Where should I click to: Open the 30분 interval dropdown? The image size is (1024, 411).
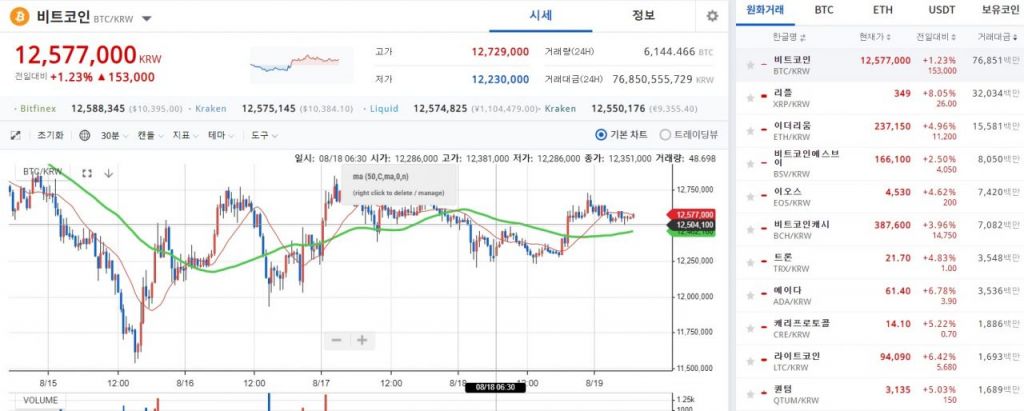[114, 135]
